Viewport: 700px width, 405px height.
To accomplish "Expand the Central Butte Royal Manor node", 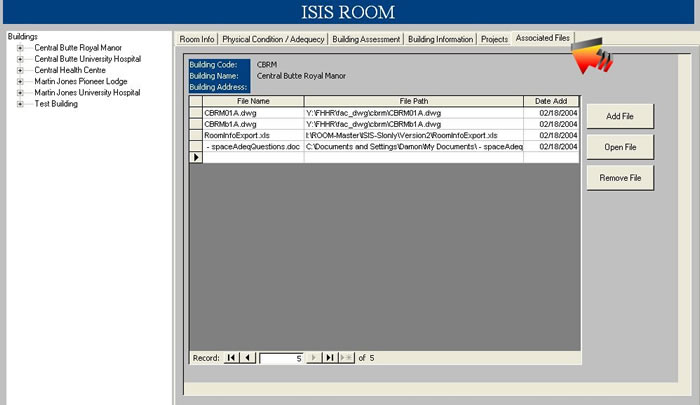I will click(x=20, y=48).
